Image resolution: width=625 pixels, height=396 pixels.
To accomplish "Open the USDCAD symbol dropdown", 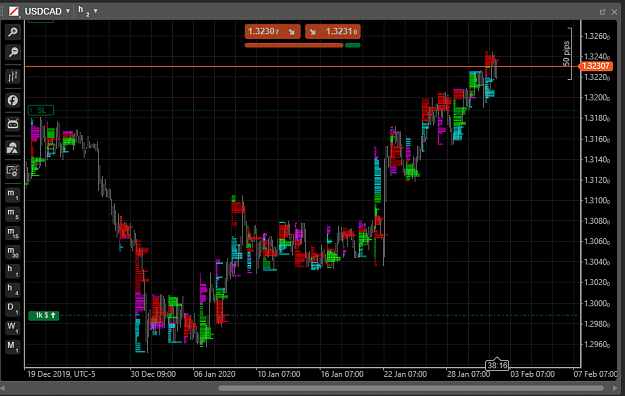I will pyautogui.click(x=68, y=11).
